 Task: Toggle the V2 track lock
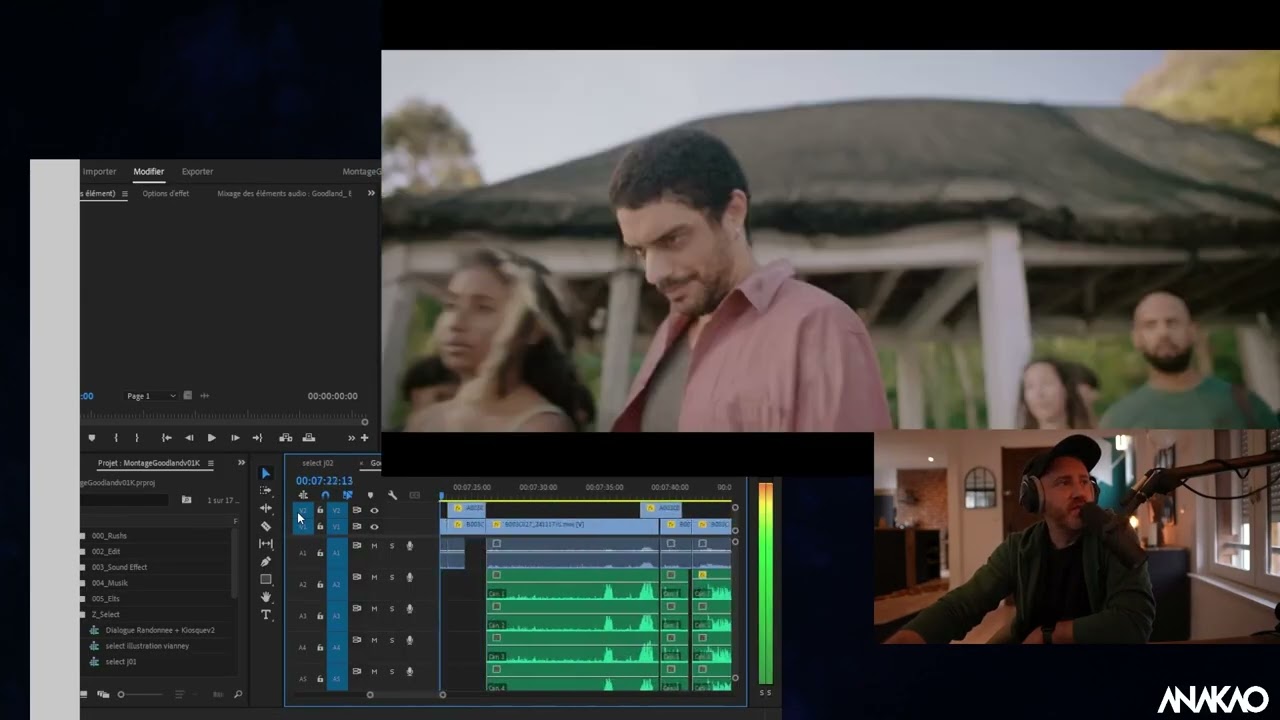coord(320,510)
